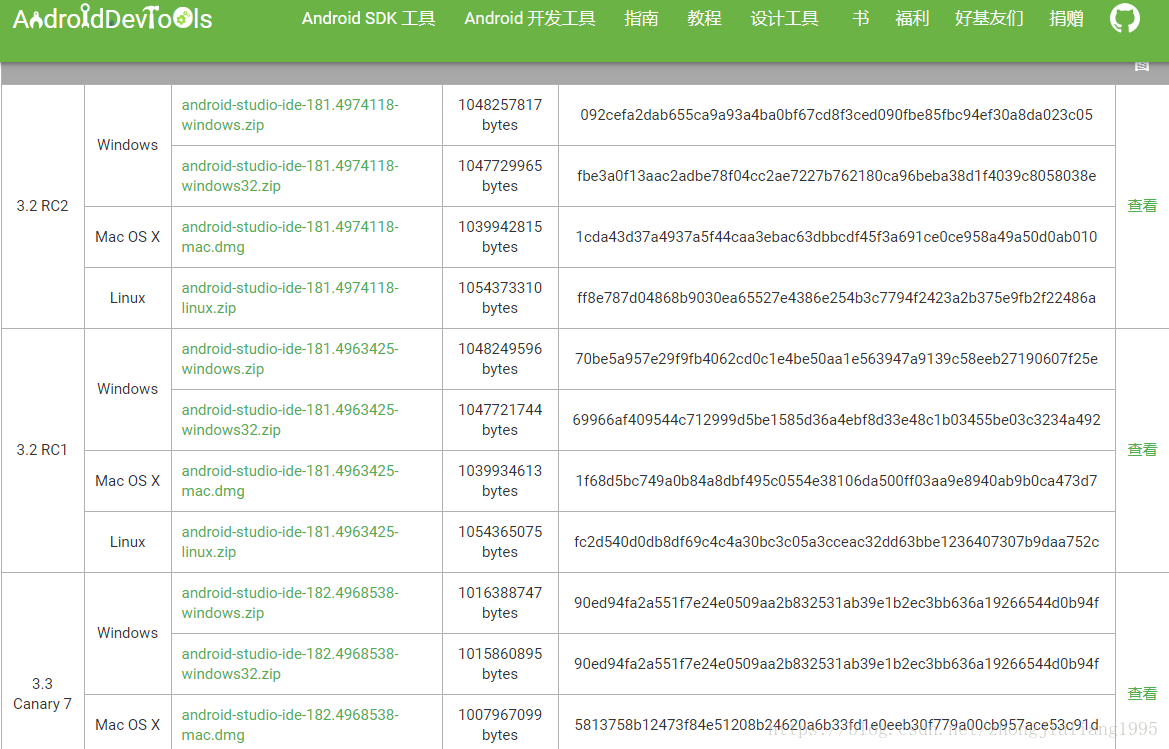
Task: Select the 3.2 RC2 version cell
Action: (42, 206)
